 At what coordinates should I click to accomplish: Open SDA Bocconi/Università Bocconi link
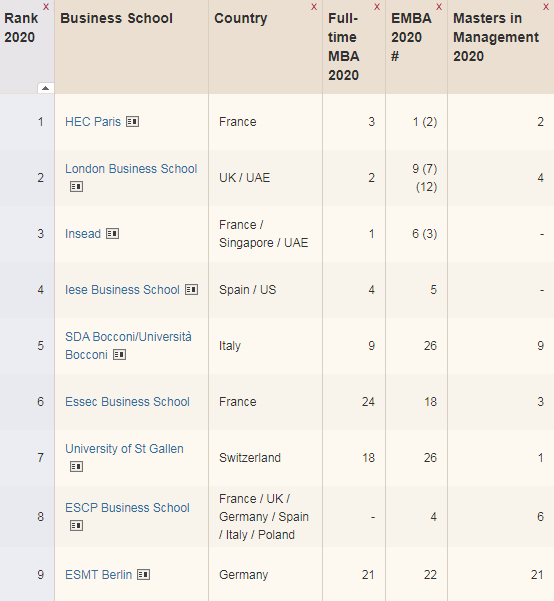(128, 346)
